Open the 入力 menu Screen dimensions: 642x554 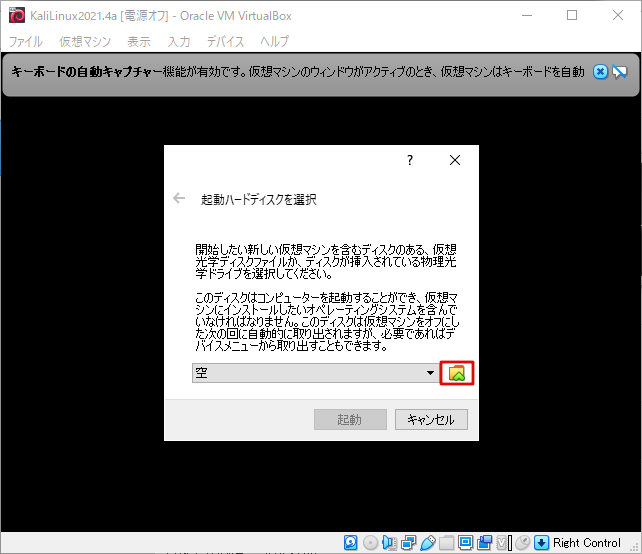coord(179,41)
